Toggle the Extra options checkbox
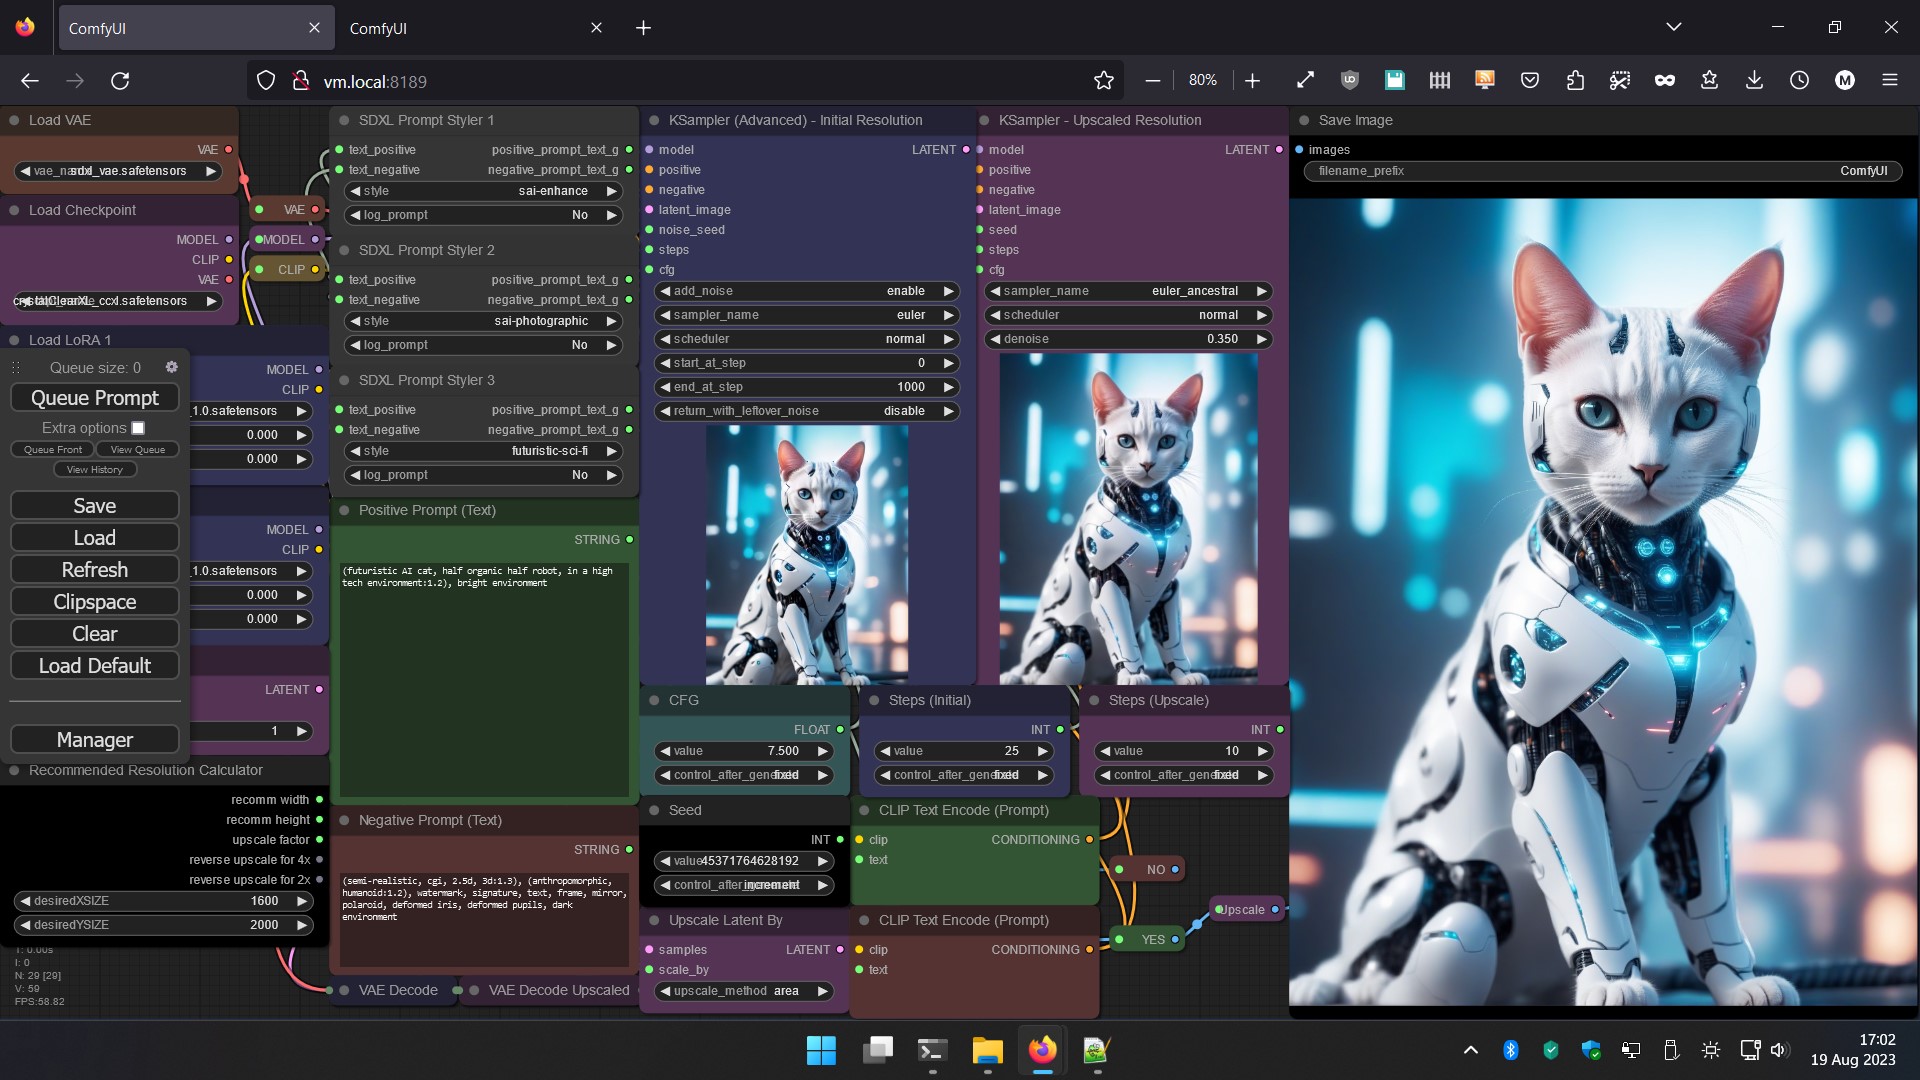The width and height of the screenshot is (1920, 1080). [x=138, y=428]
